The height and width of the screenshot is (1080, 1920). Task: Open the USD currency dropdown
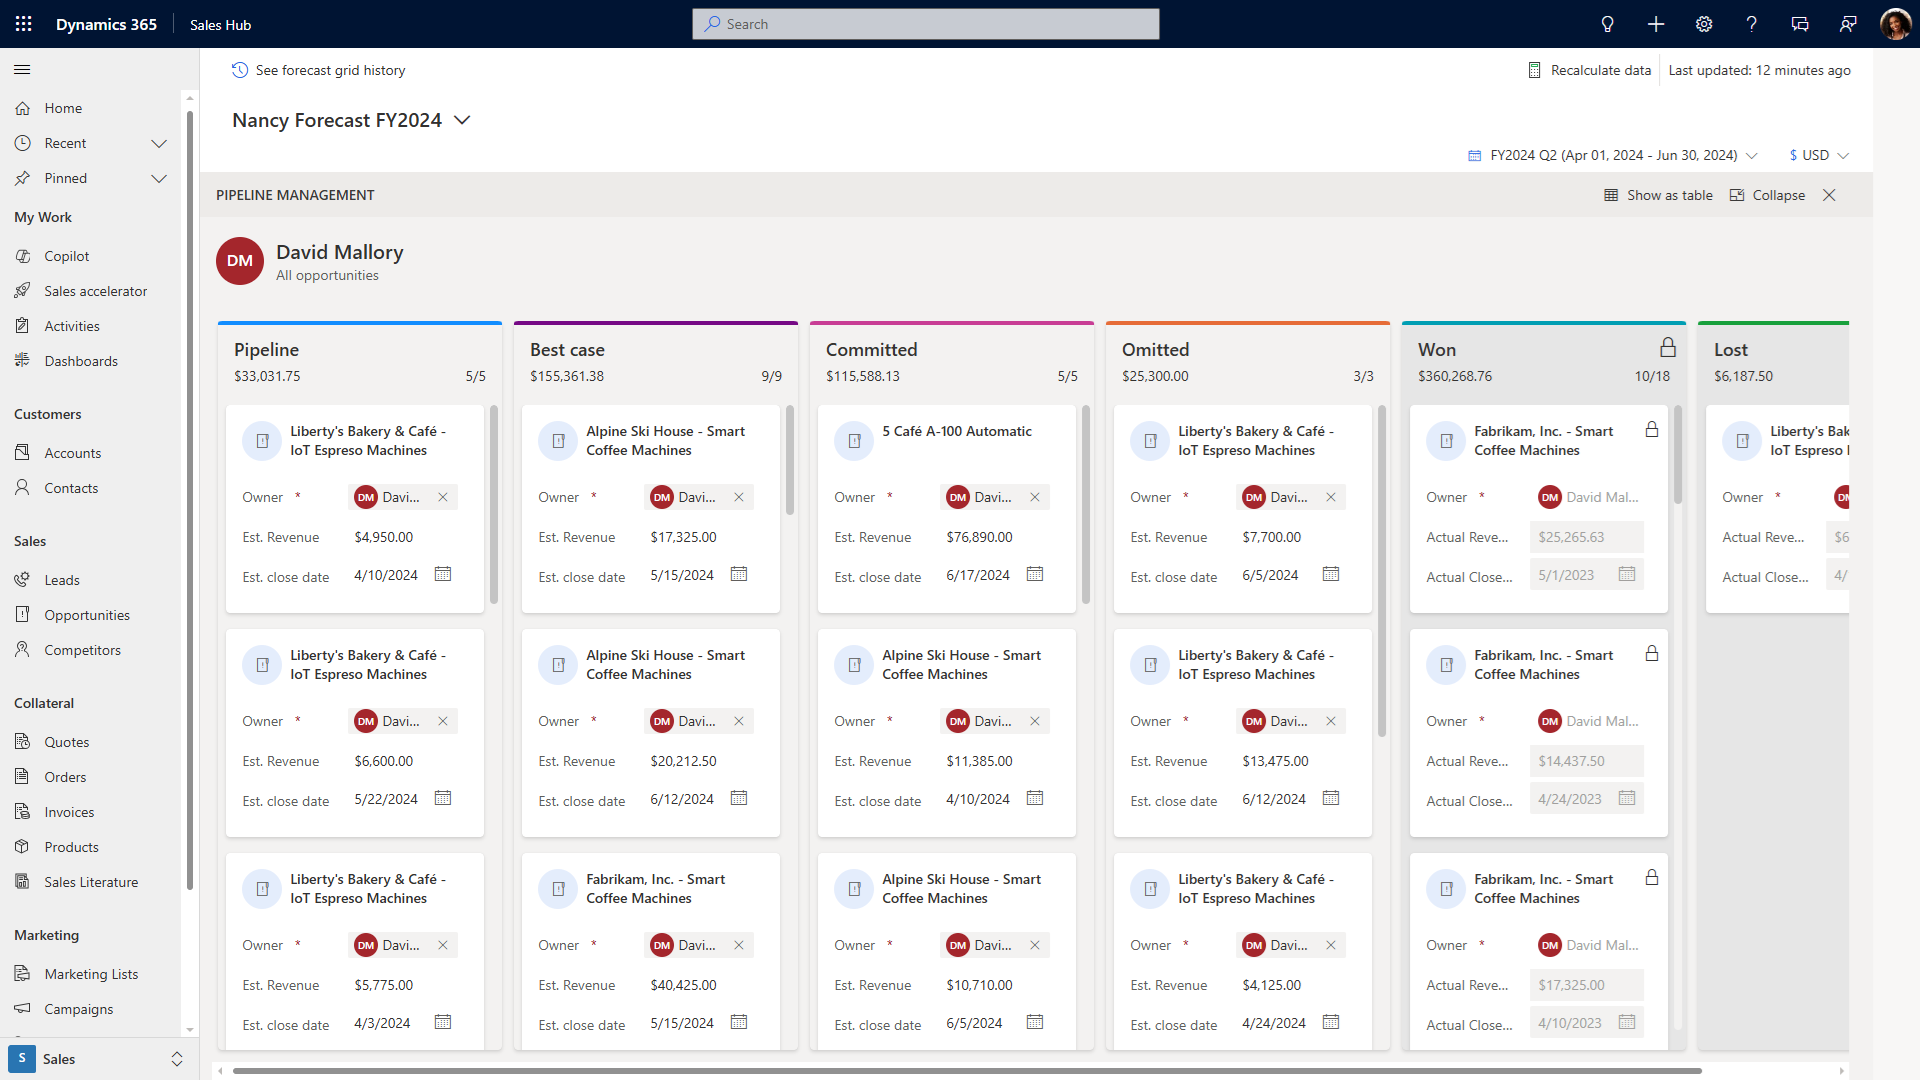tap(1817, 155)
